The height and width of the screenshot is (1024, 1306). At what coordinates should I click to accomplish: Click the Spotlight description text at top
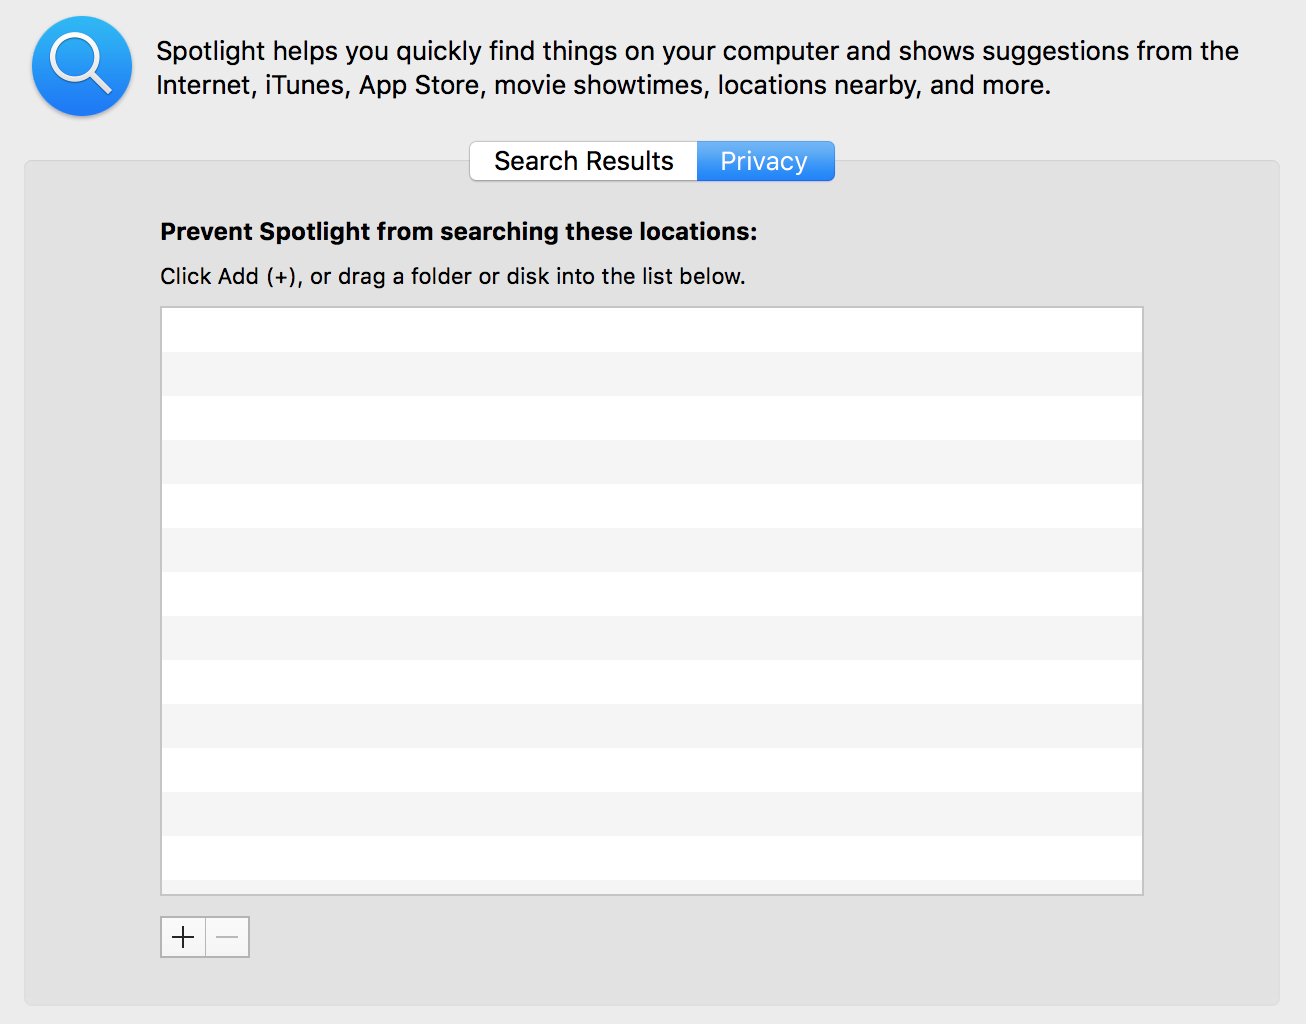pyautogui.click(x=697, y=68)
